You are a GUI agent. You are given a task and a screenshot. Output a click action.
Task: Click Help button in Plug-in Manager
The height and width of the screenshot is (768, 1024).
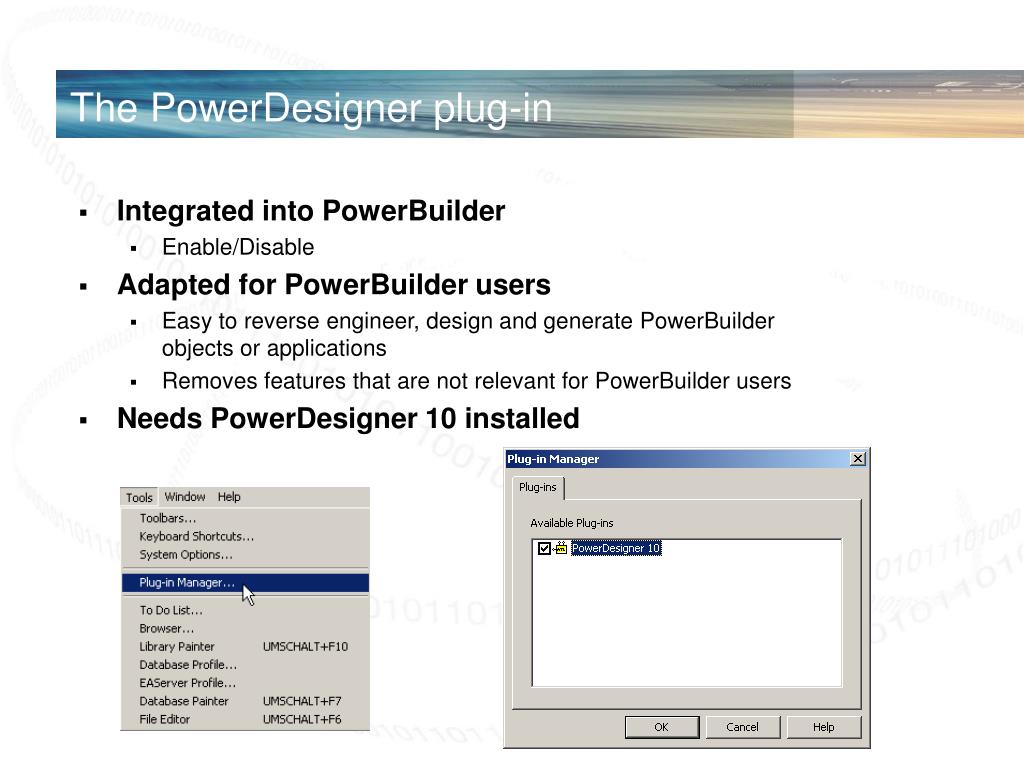click(x=824, y=727)
